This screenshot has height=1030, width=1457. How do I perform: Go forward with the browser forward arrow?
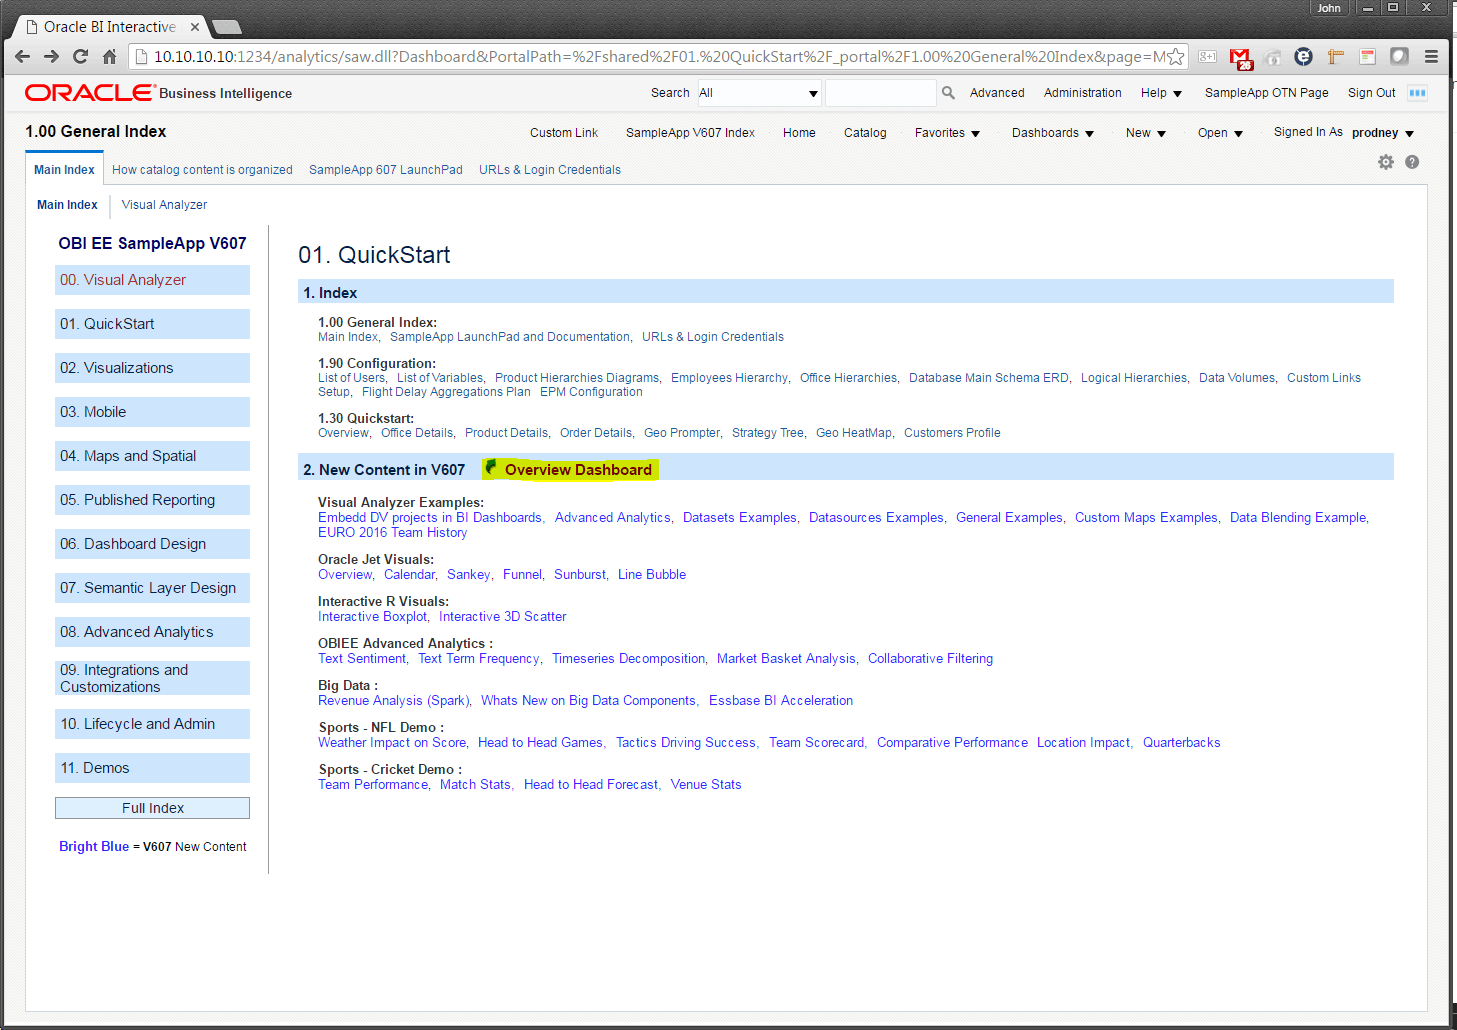click(51, 56)
